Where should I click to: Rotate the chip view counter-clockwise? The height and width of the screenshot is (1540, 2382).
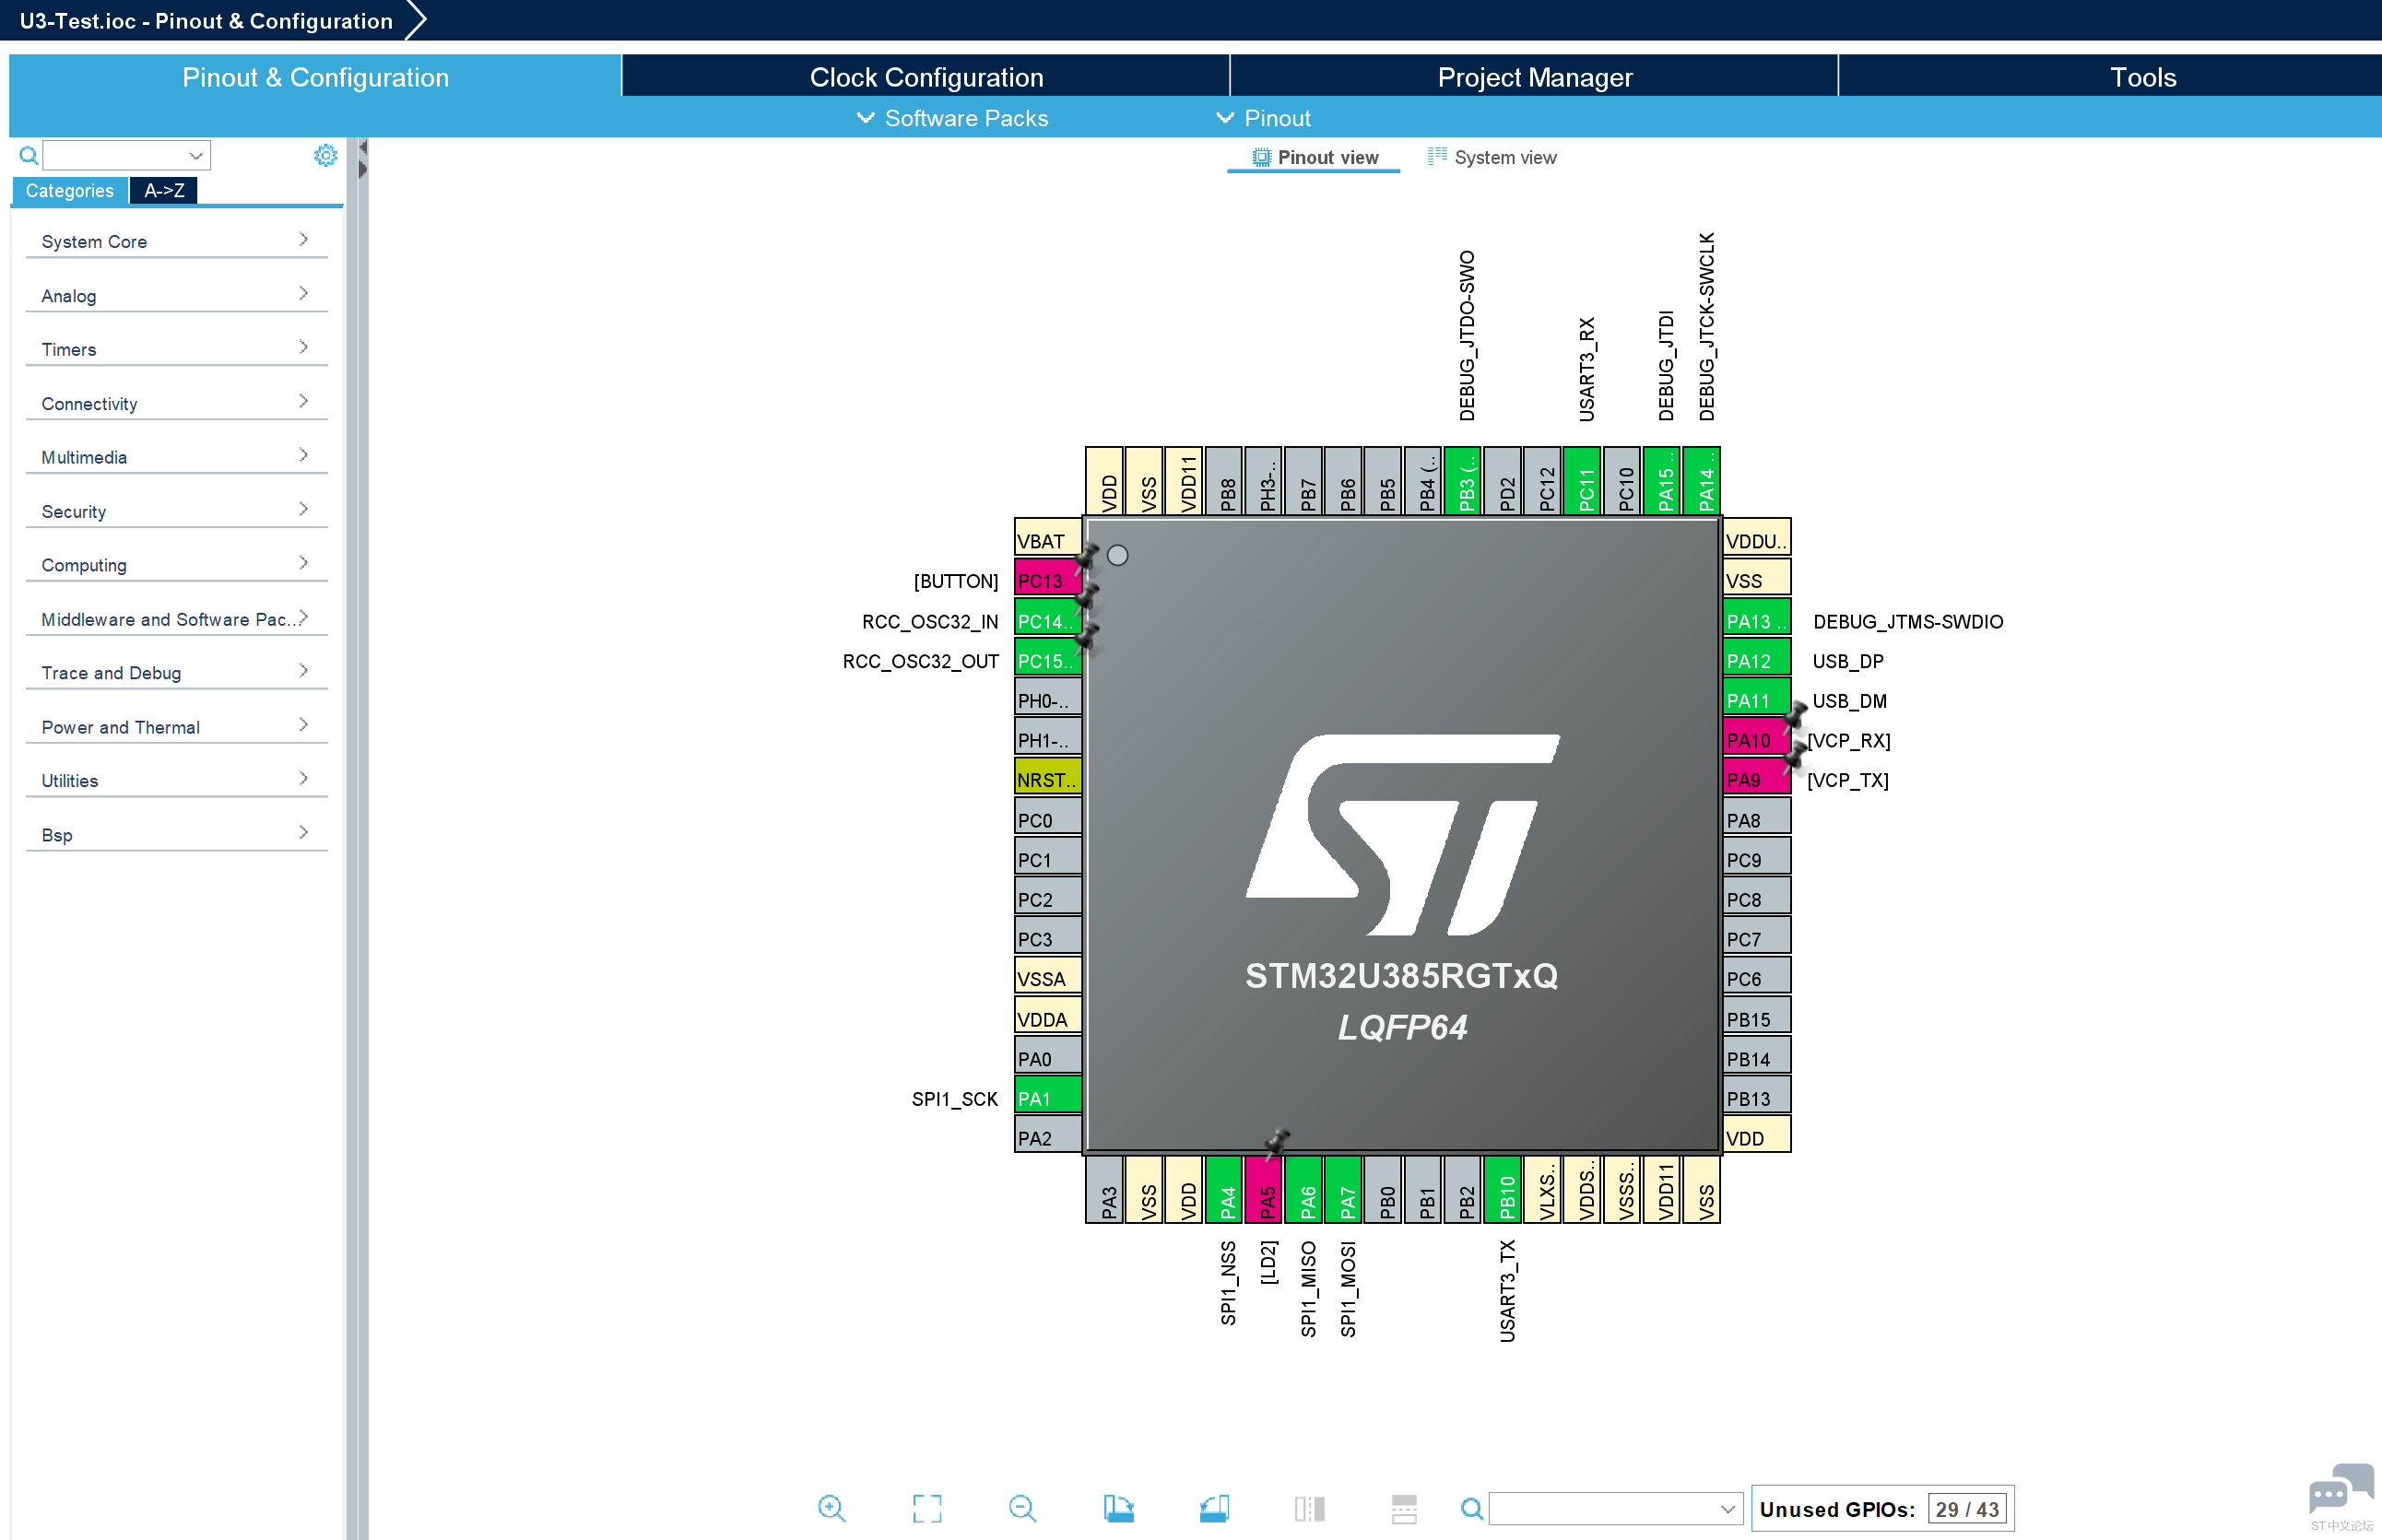click(1214, 1508)
